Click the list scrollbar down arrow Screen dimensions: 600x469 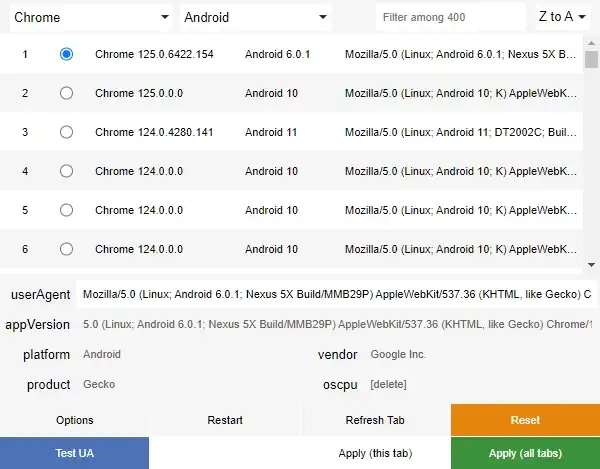pyautogui.click(x=591, y=264)
